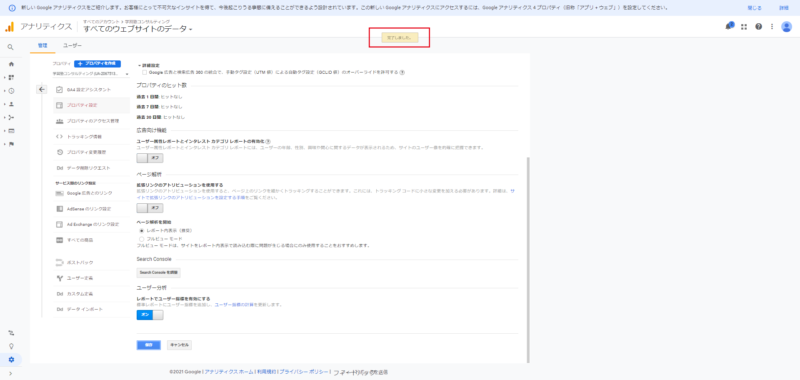Open AdSense のリンク設定
The width and height of the screenshot is (800, 380).
89,209
